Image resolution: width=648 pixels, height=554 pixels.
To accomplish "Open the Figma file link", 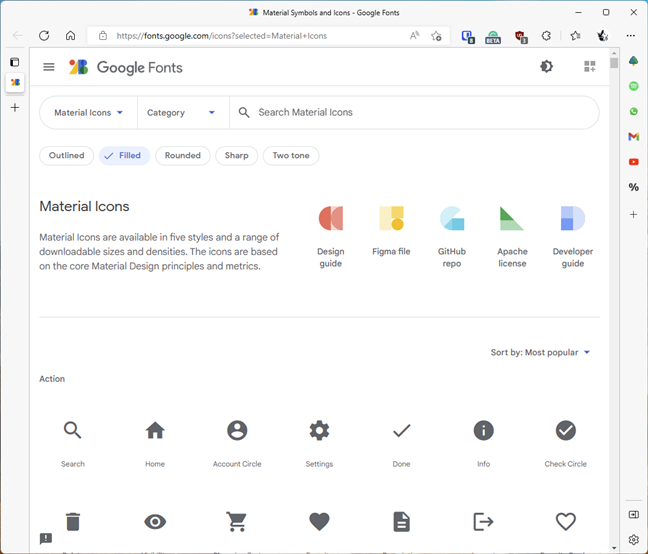I will click(x=391, y=231).
